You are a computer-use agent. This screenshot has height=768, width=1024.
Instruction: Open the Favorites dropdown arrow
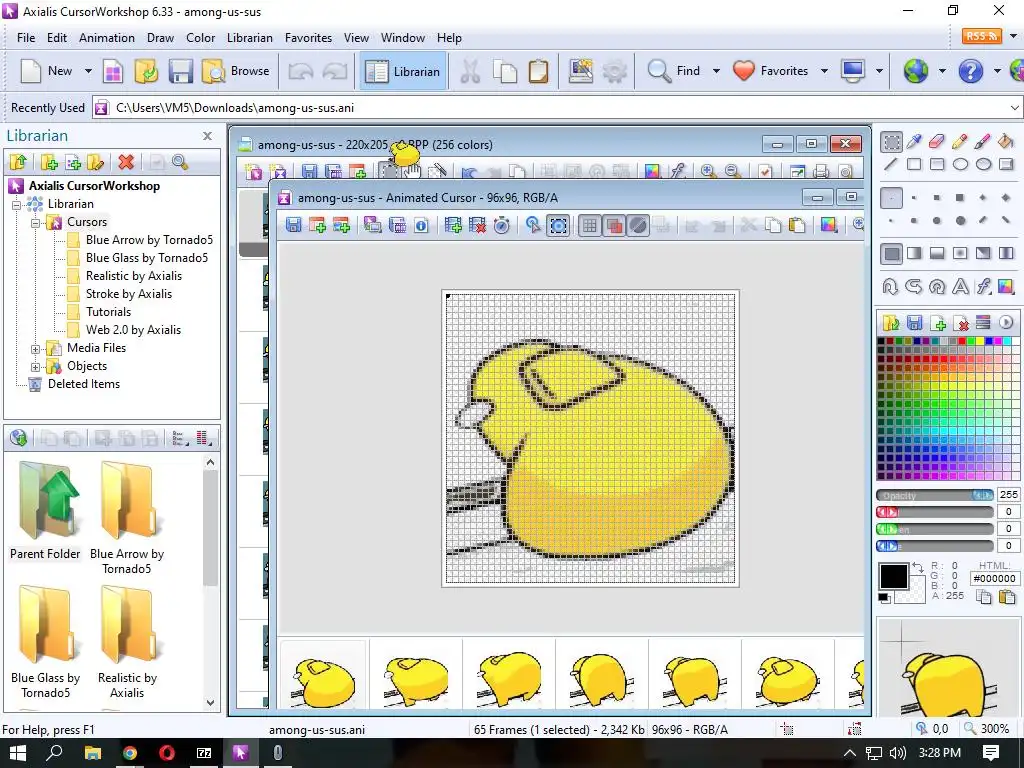click(x=824, y=71)
